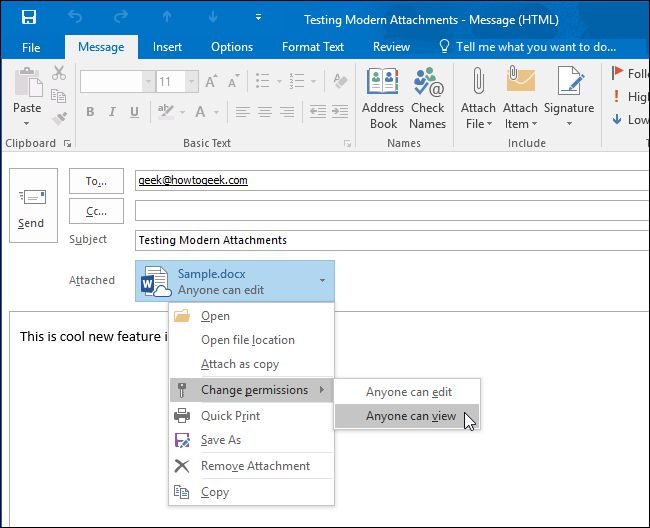The height and width of the screenshot is (528, 650).
Task: Choose Save As from the attachment menu
Action: (x=251, y=440)
